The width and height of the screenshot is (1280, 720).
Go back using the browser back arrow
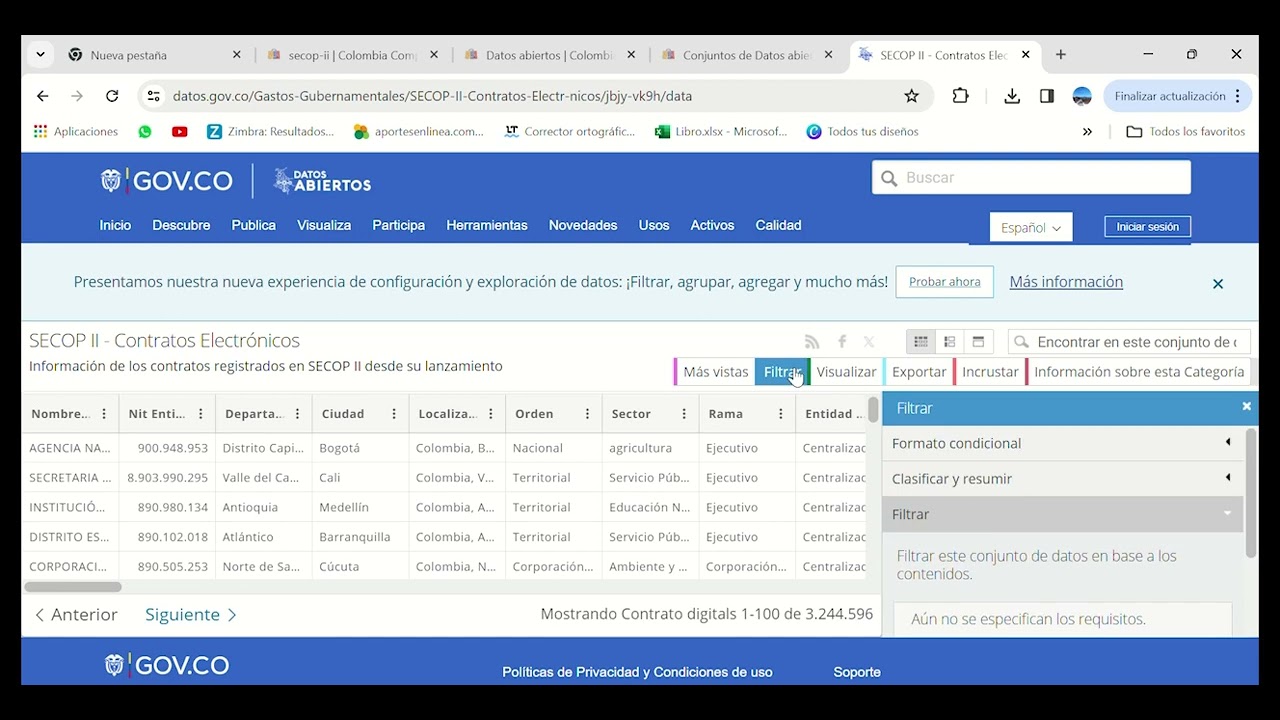[x=42, y=96]
